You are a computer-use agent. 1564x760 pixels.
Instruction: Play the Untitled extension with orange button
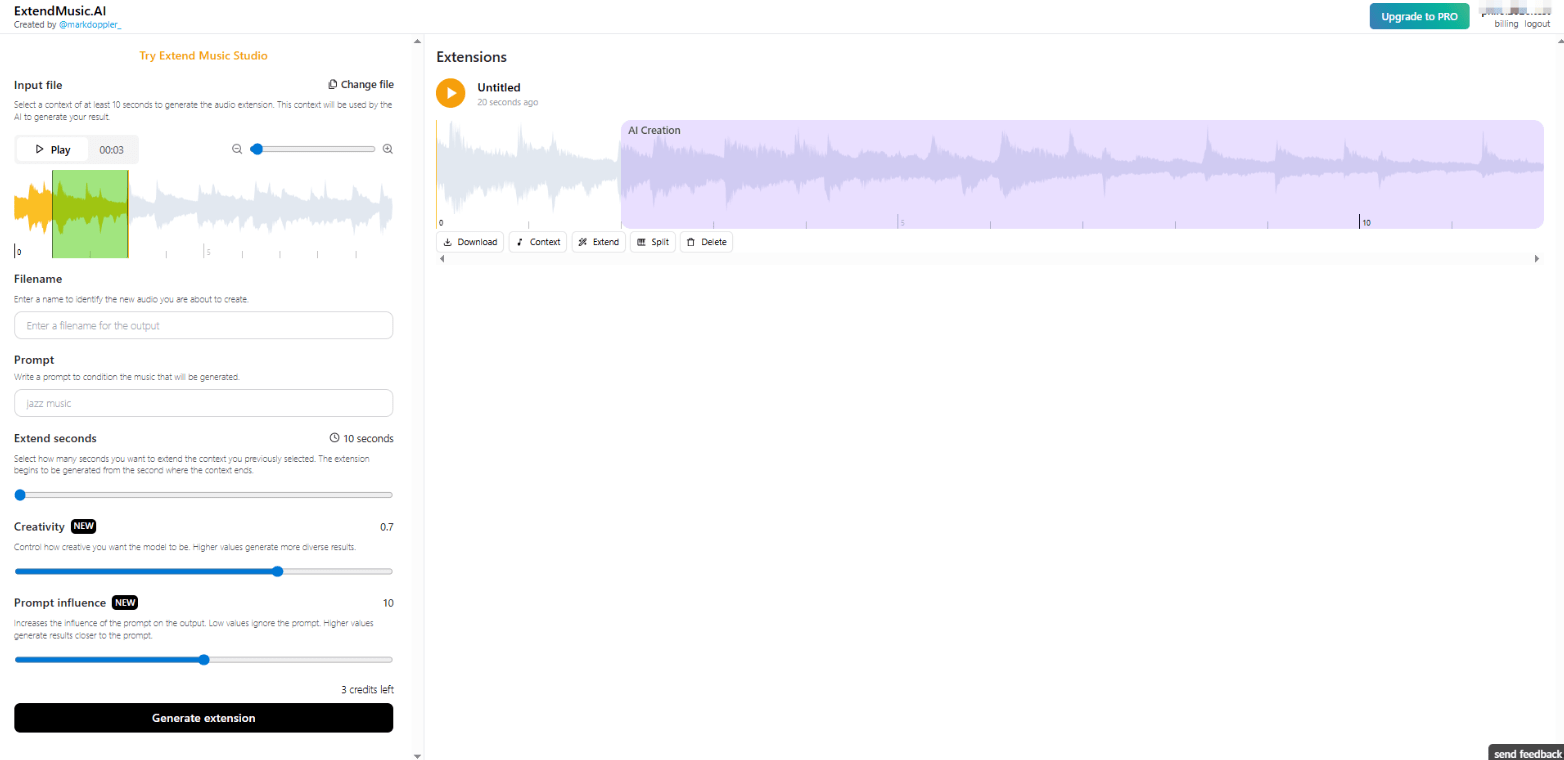450,93
